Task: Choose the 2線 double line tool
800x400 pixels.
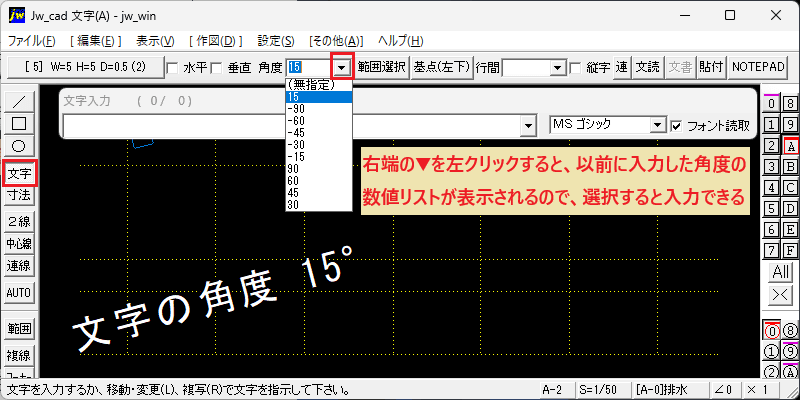Action: (19, 221)
